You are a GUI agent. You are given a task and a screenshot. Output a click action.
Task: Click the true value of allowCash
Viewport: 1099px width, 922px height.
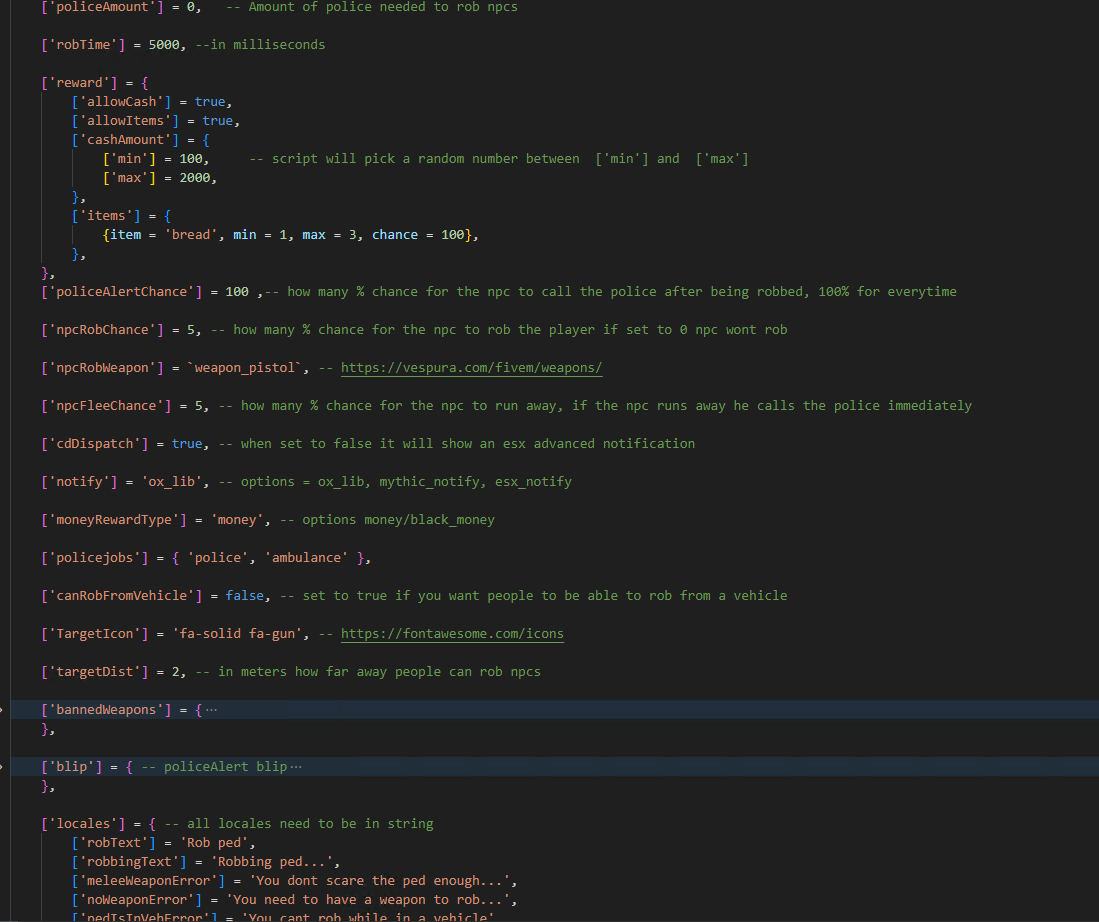click(210, 101)
